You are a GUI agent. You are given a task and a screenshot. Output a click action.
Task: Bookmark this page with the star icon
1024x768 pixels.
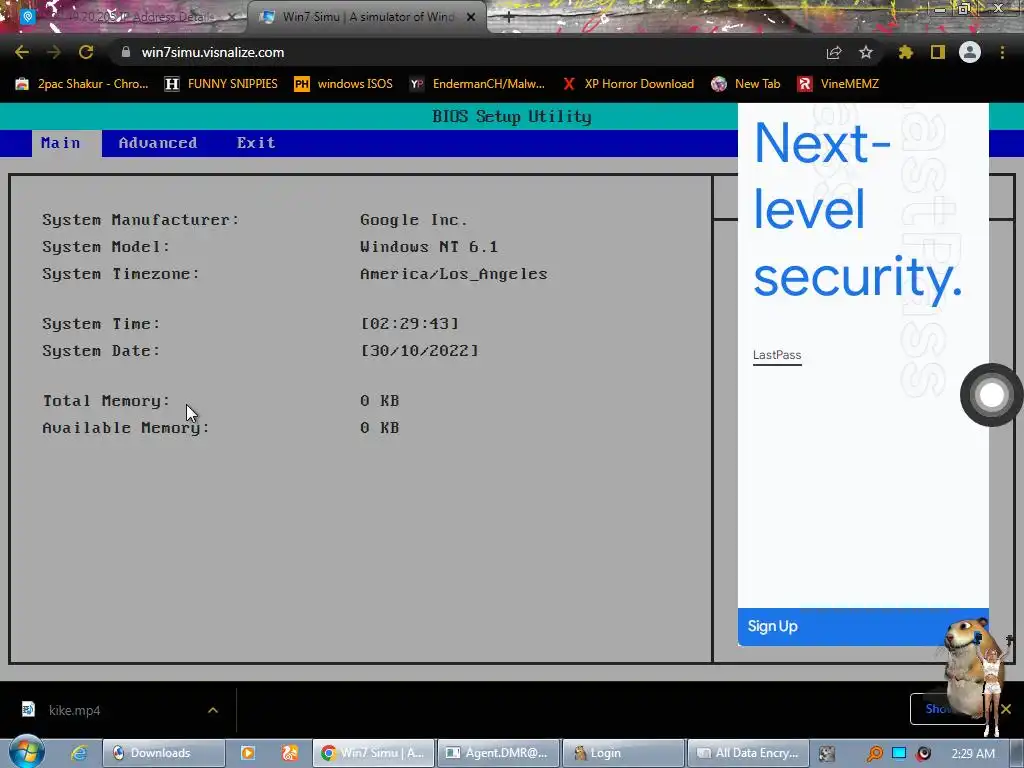coord(866,52)
